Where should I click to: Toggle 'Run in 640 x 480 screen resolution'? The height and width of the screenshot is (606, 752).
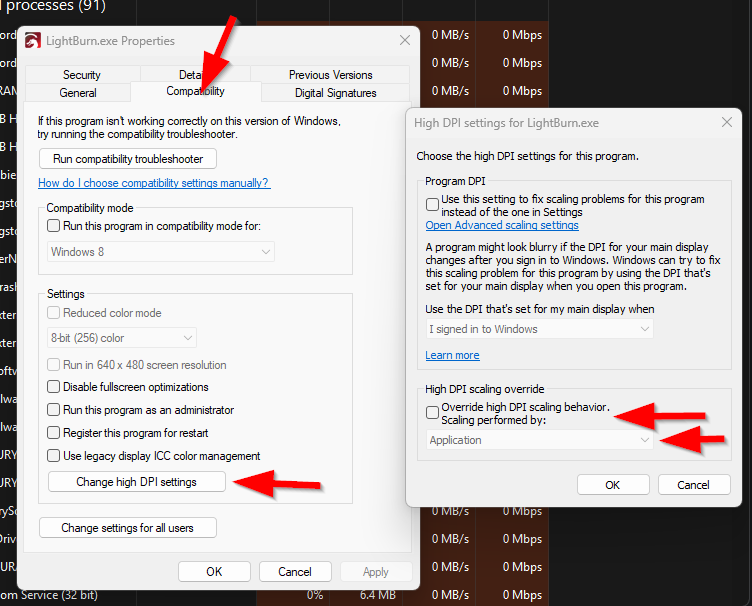tap(53, 365)
